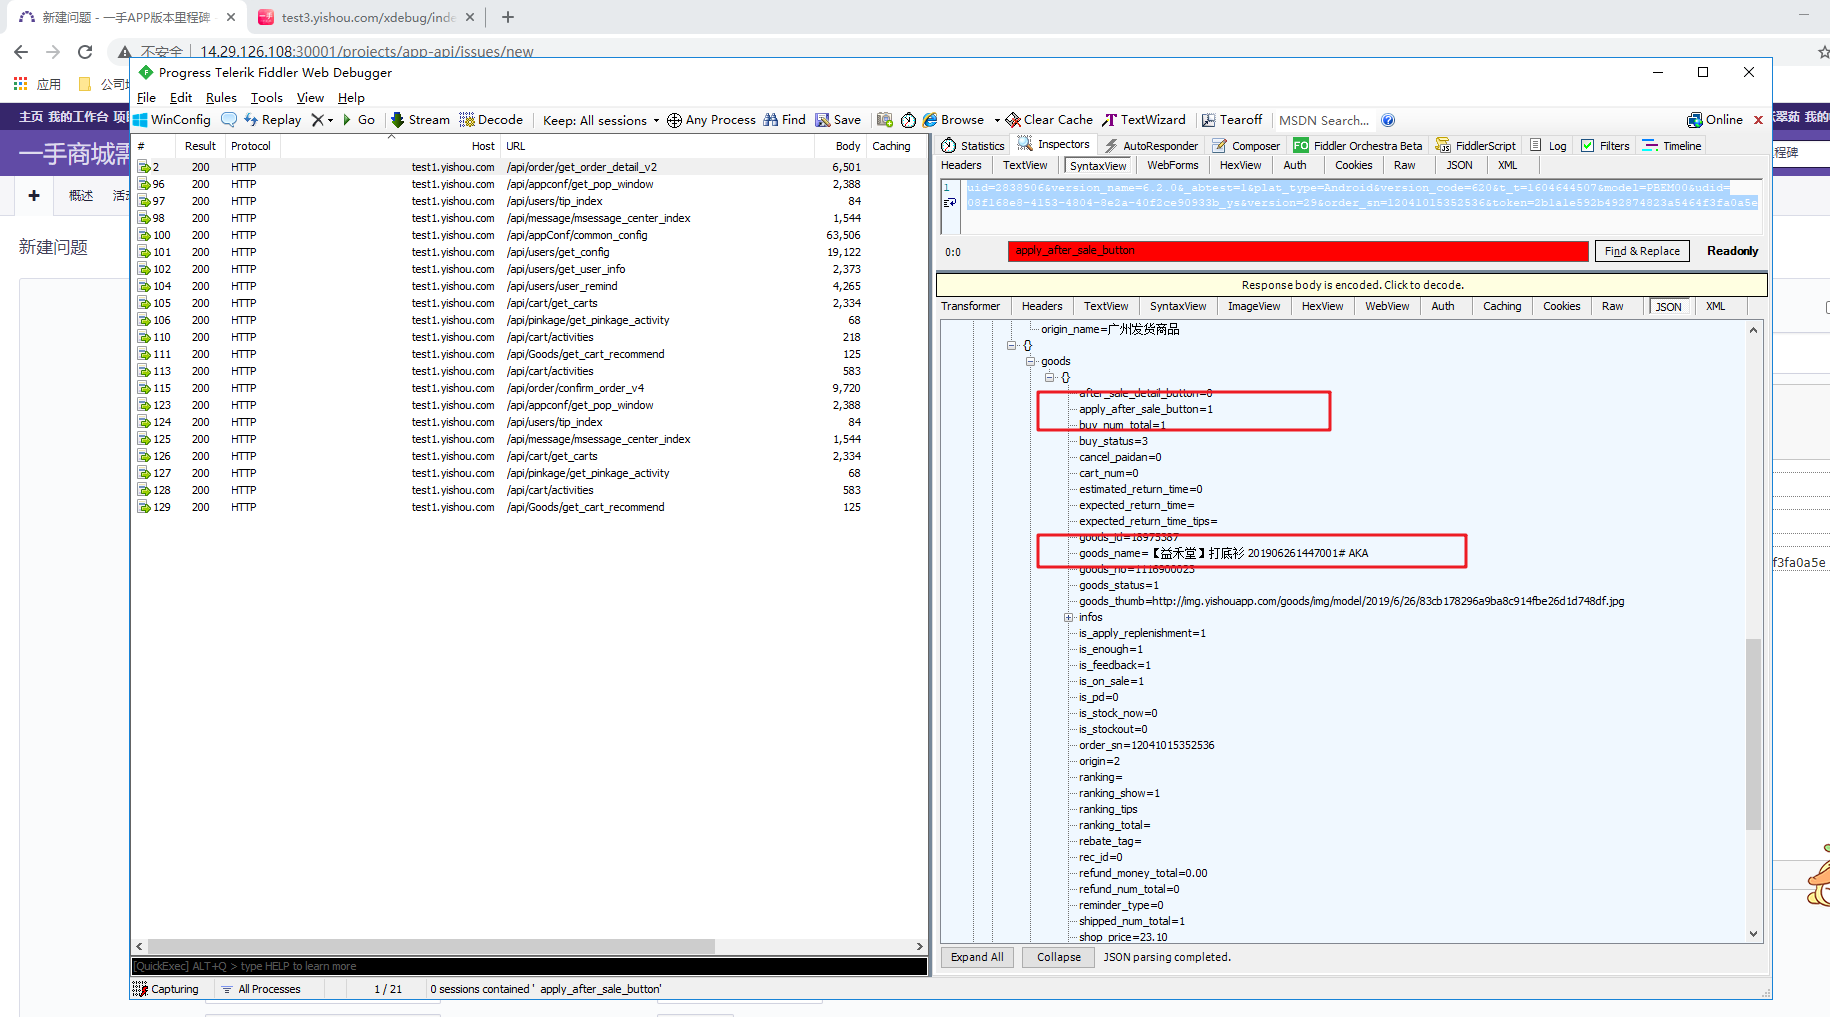Open the Keep: All sessions dropdown
The height and width of the screenshot is (1017, 1830).
click(601, 120)
